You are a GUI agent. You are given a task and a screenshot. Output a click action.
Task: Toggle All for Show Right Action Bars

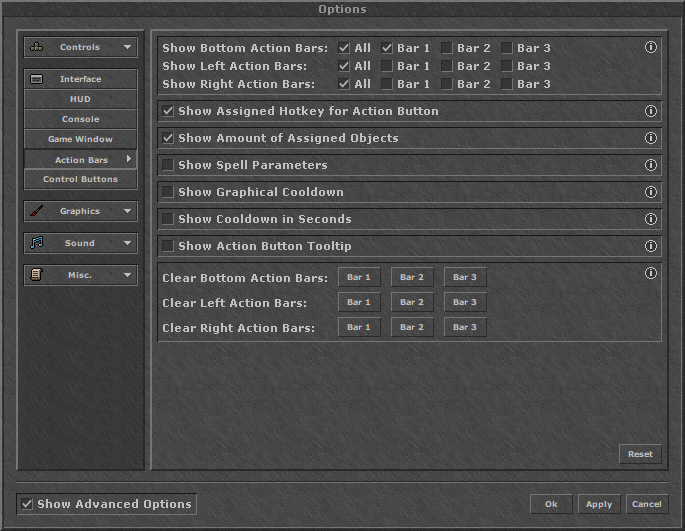tap(344, 84)
